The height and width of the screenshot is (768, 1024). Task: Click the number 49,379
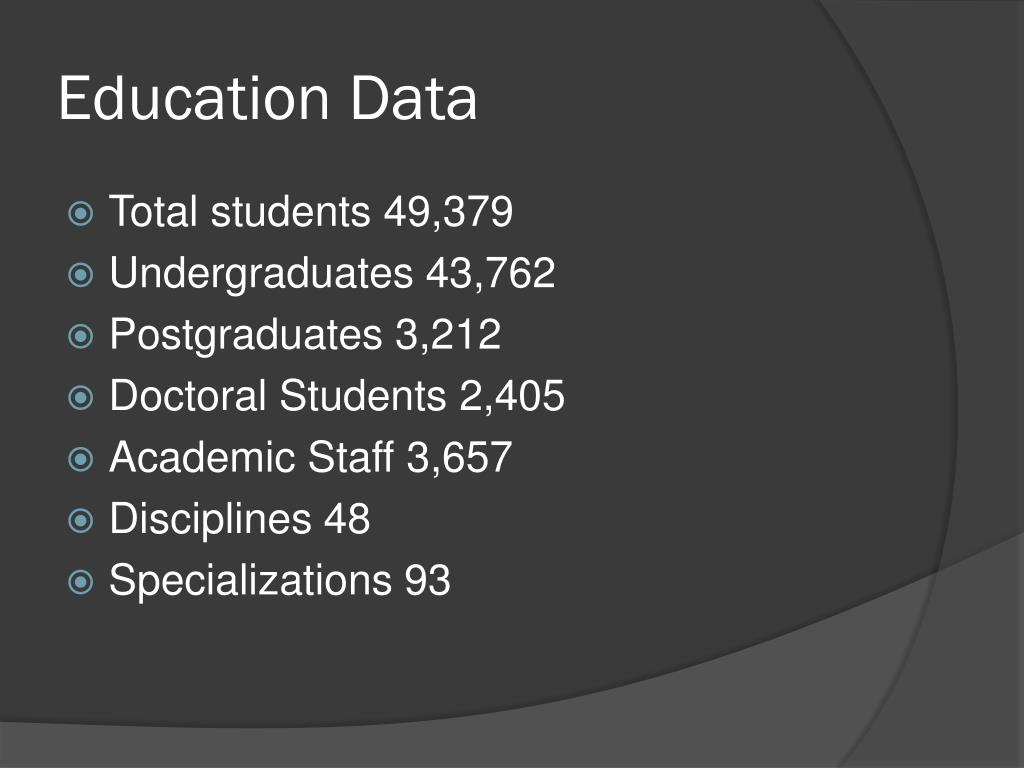pyautogui.click(x=448, y=212)
